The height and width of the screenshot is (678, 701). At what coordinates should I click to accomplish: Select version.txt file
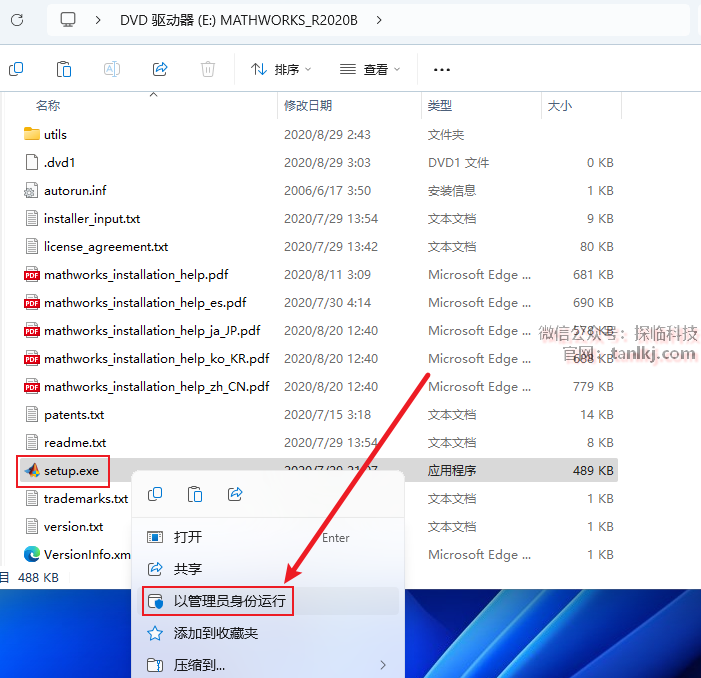coord(73,526)
